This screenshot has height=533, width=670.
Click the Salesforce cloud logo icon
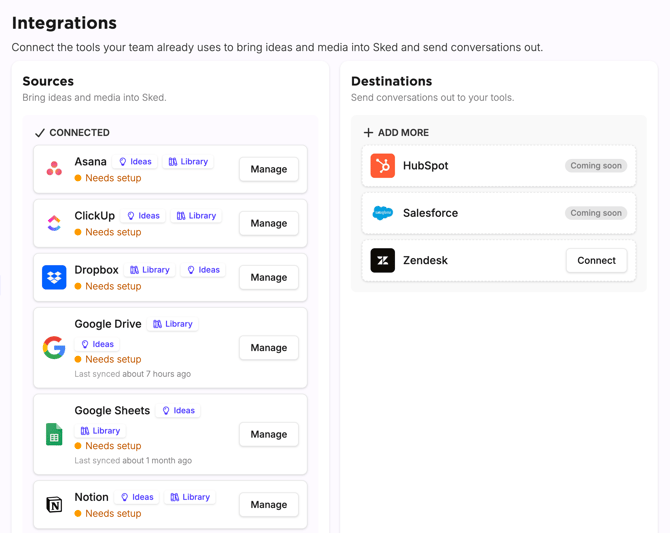pos(382,213)
